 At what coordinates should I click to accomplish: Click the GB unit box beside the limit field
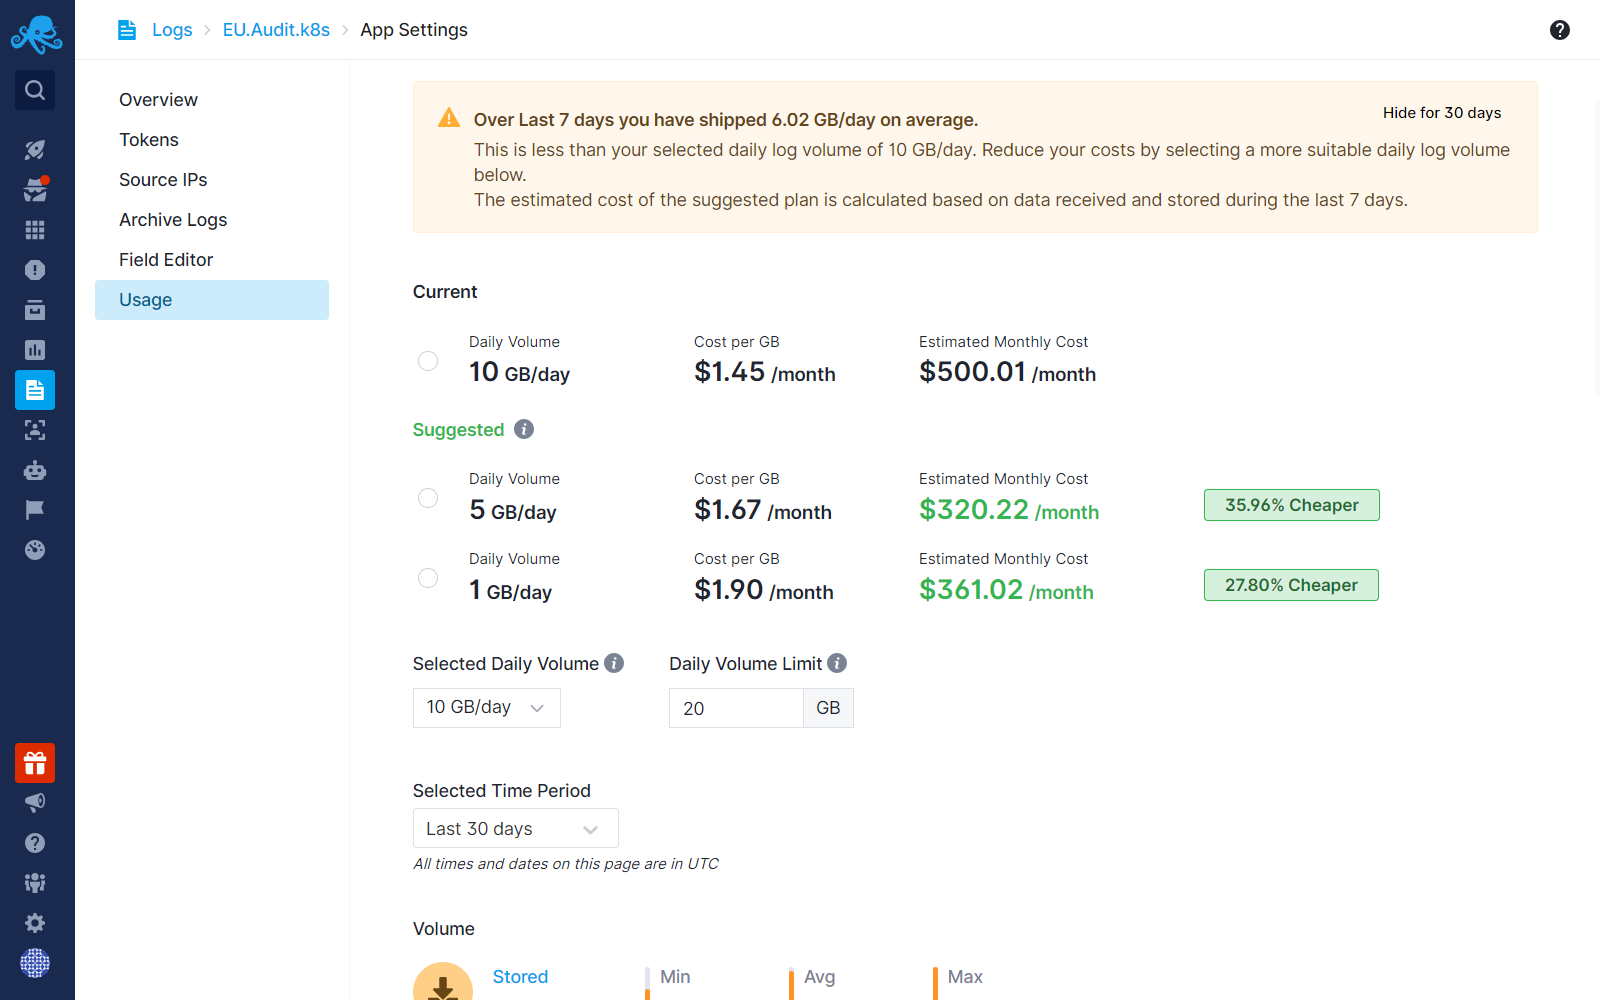[x=828, y=708]
